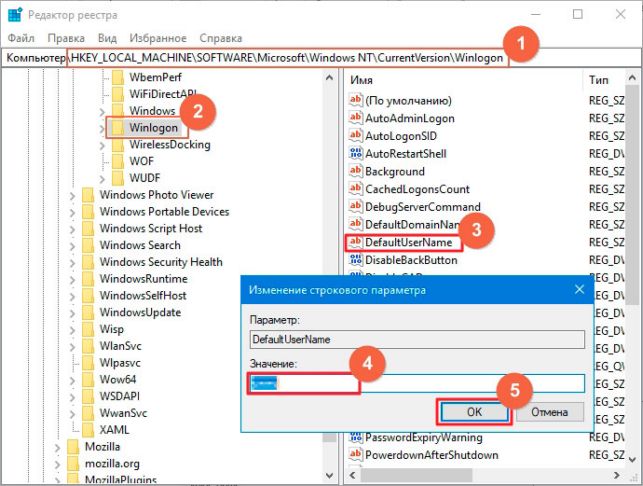Click the Winlogon folder icon
The height and width of the screenshot is (486, 643).
tap(118, 128)
